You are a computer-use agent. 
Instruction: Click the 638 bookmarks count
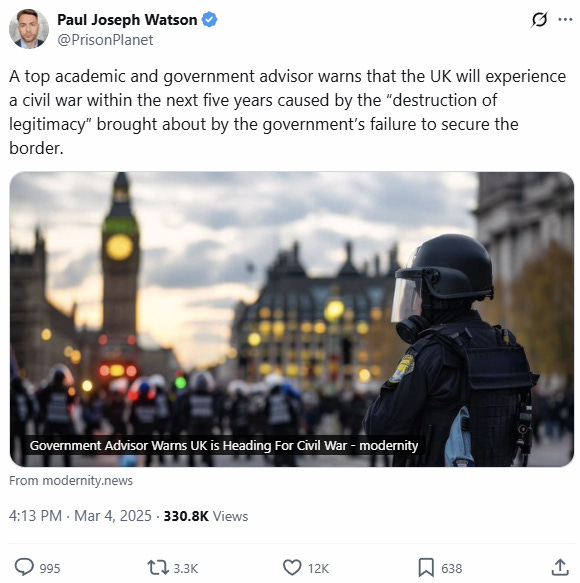point(452,568)
